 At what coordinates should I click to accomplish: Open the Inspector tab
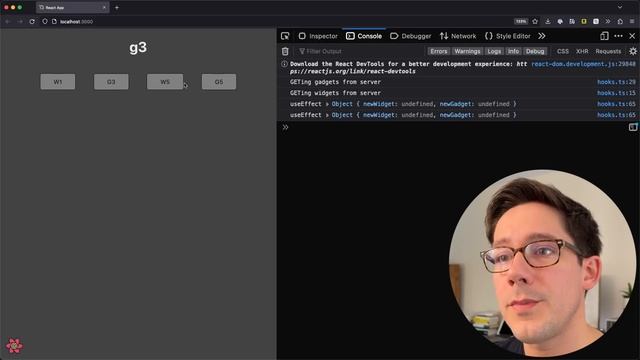click(x=318, y=36)
